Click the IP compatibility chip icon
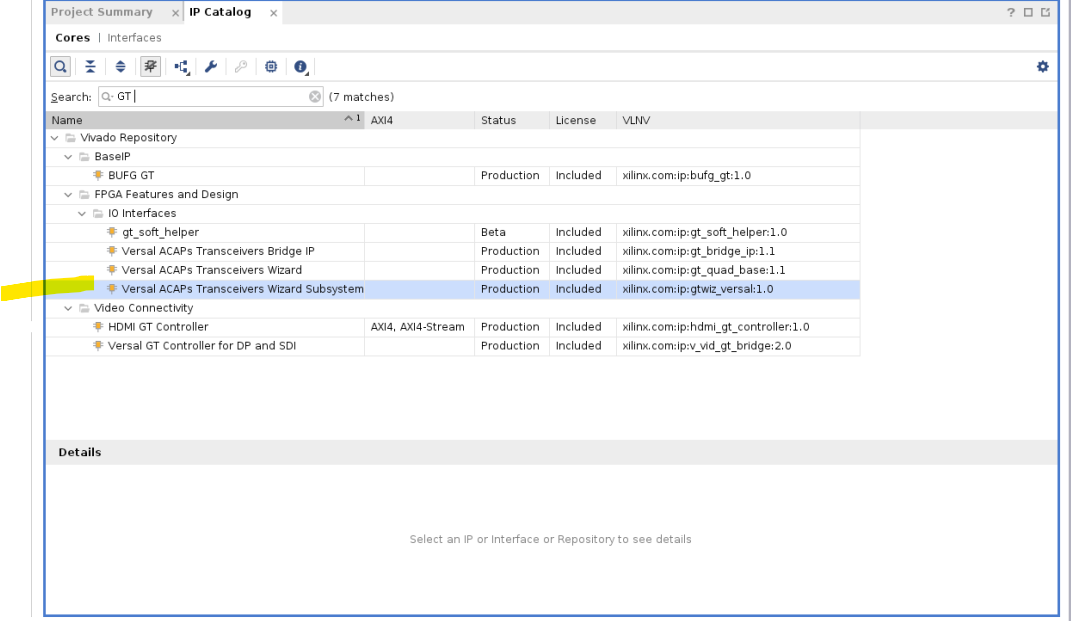The image size is (1071, 621). pyautogui.click(x=271, y=66)
